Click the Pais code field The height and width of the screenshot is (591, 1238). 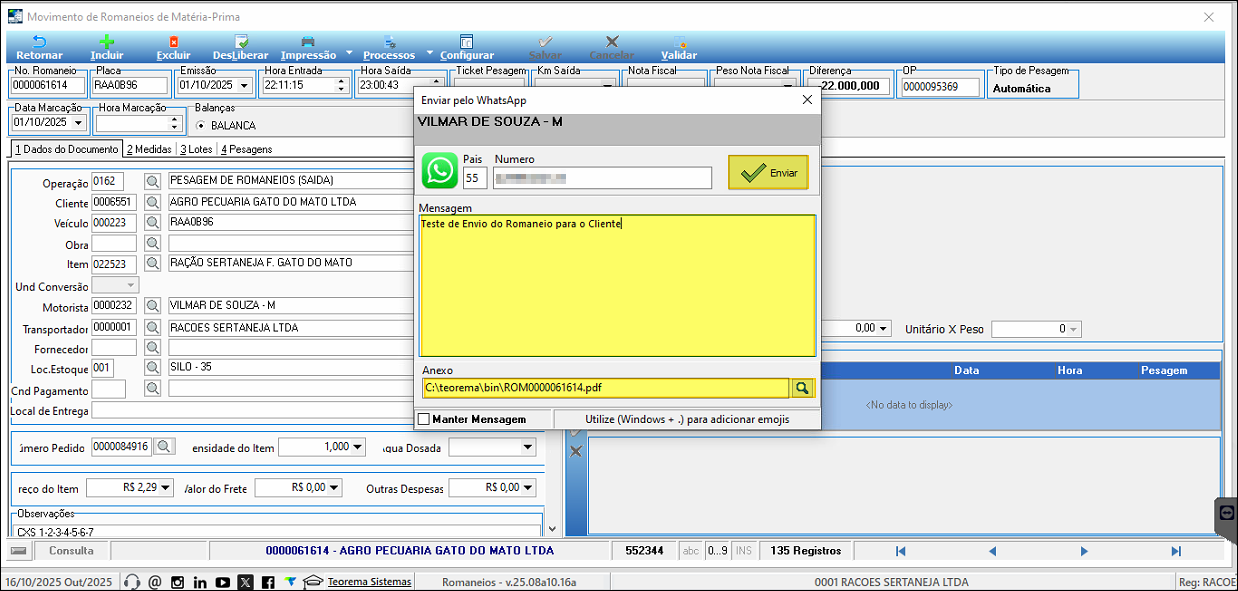pos(474,178)
